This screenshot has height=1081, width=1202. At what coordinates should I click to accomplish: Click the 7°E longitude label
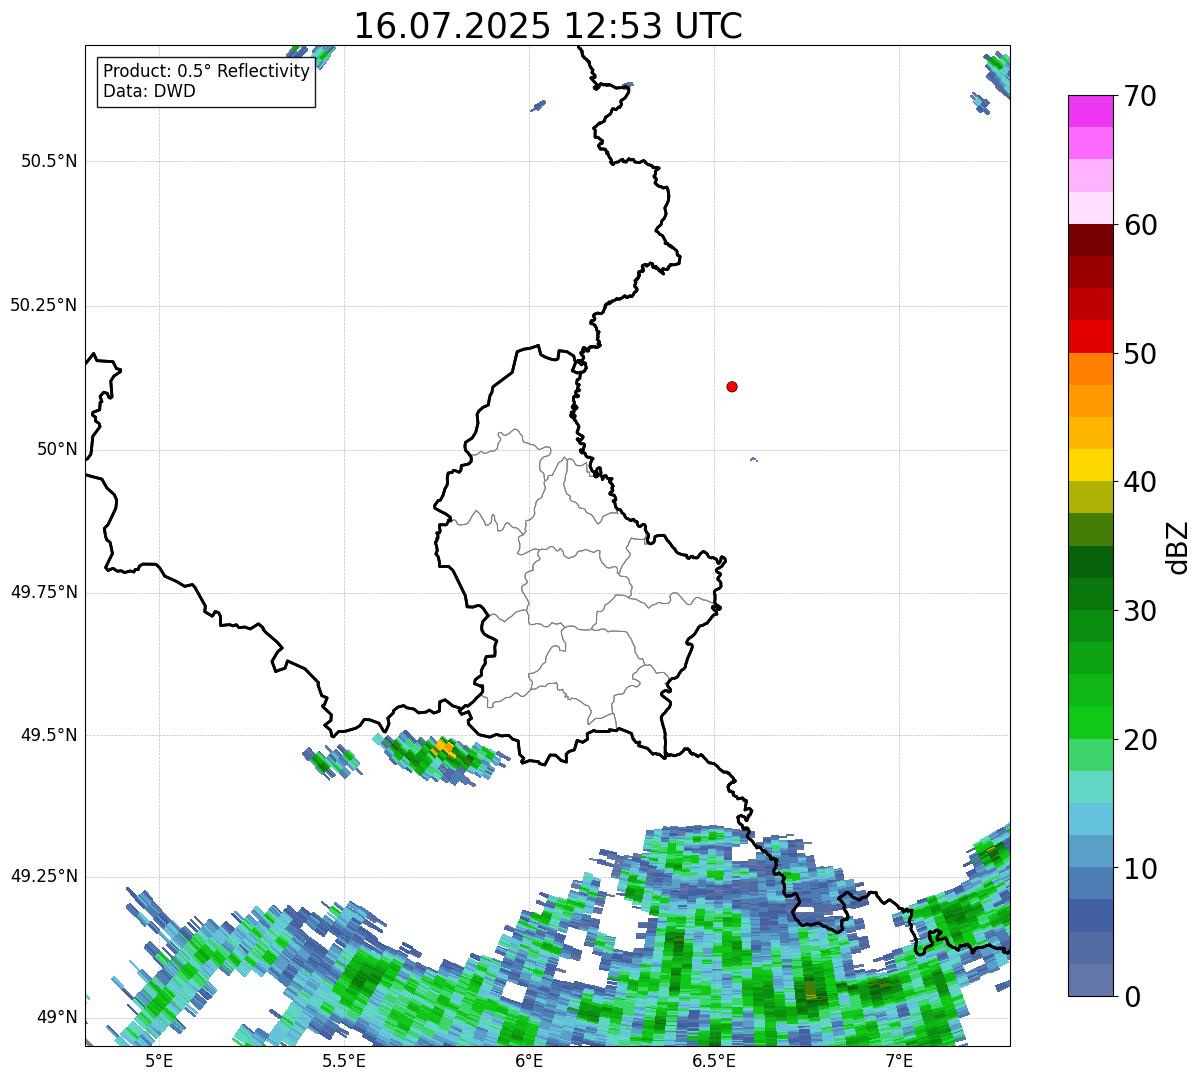[899, 1061]
